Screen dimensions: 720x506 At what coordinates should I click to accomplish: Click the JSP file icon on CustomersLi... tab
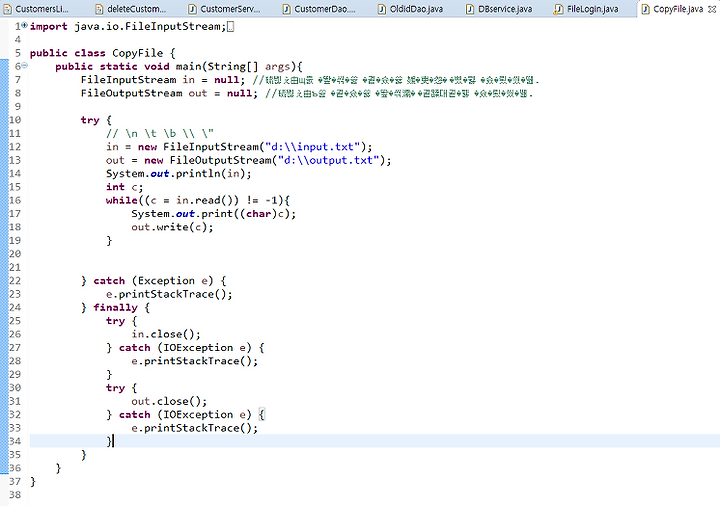pos(7,9)
